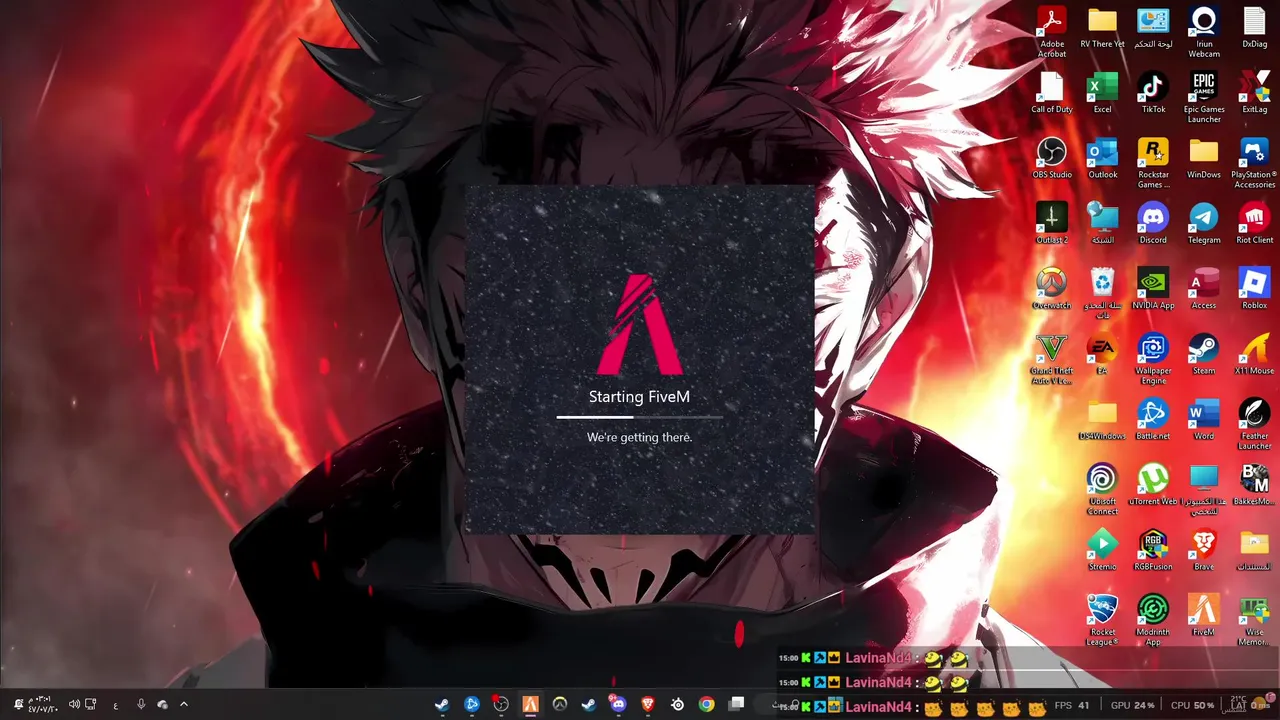Image resolution: width=1280 pixels, height=720 pixels.
Task: Open the DS4Windows folder icon
Action: click(1102, 419)
